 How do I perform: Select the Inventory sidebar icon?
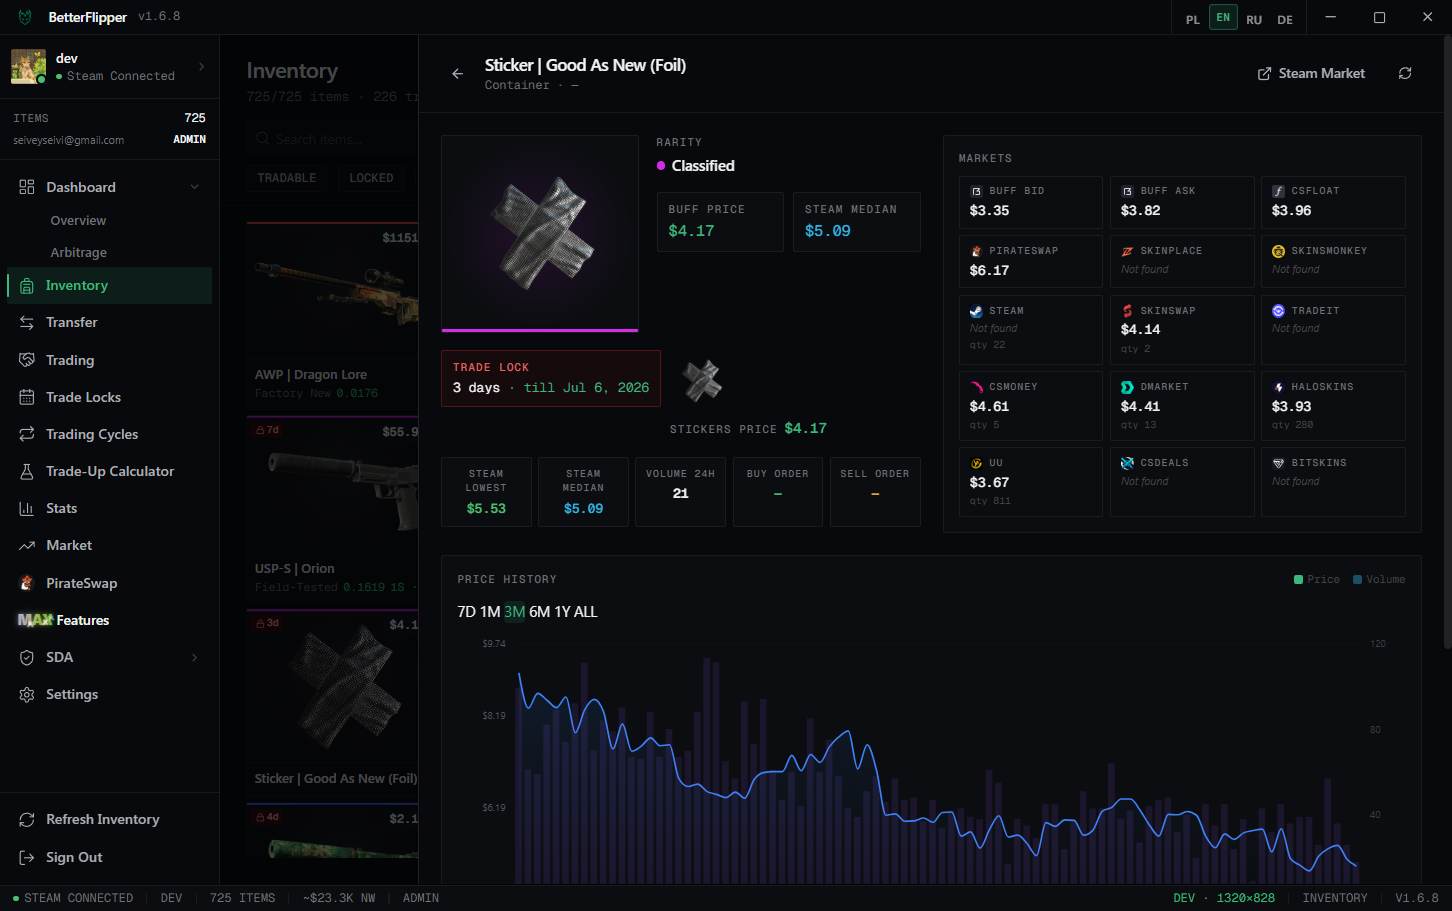tap(27, 285)
